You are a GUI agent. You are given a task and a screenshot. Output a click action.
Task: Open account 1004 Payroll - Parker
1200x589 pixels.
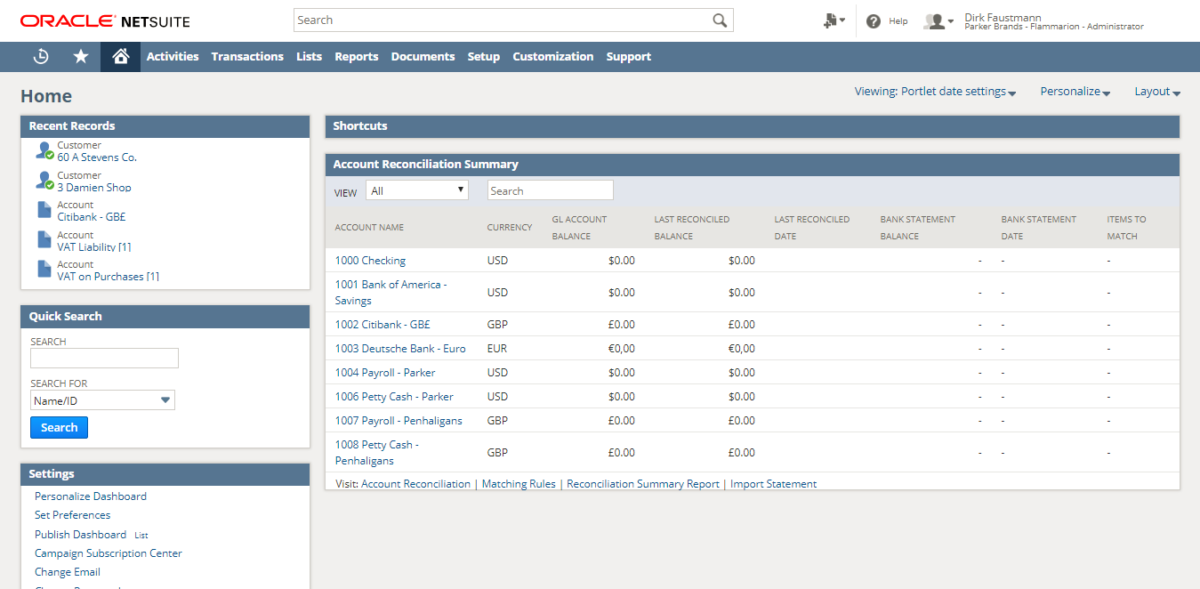pyautogui.click(x=385, y=372)
